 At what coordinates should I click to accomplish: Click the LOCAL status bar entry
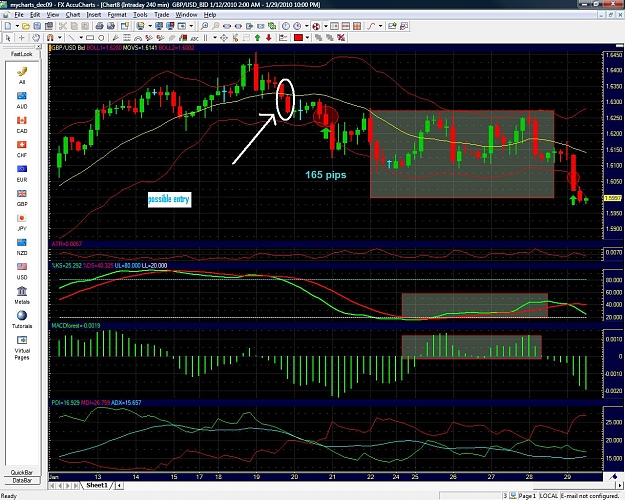(x=548, y=496)
